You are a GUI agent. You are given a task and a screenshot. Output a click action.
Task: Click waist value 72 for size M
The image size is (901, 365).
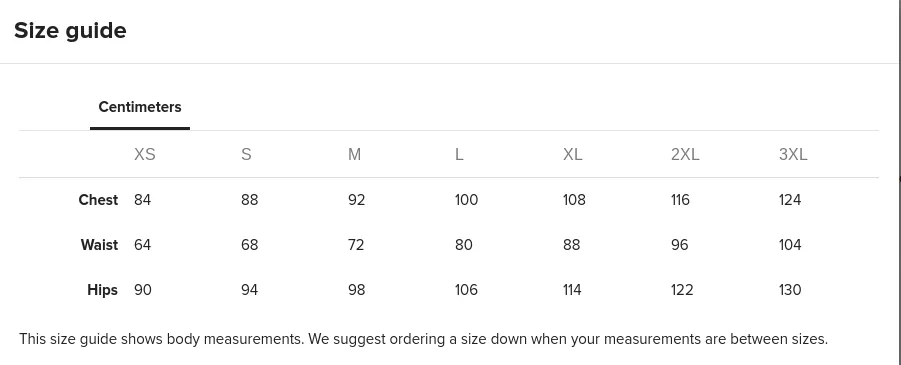click(x=356, y=245)
